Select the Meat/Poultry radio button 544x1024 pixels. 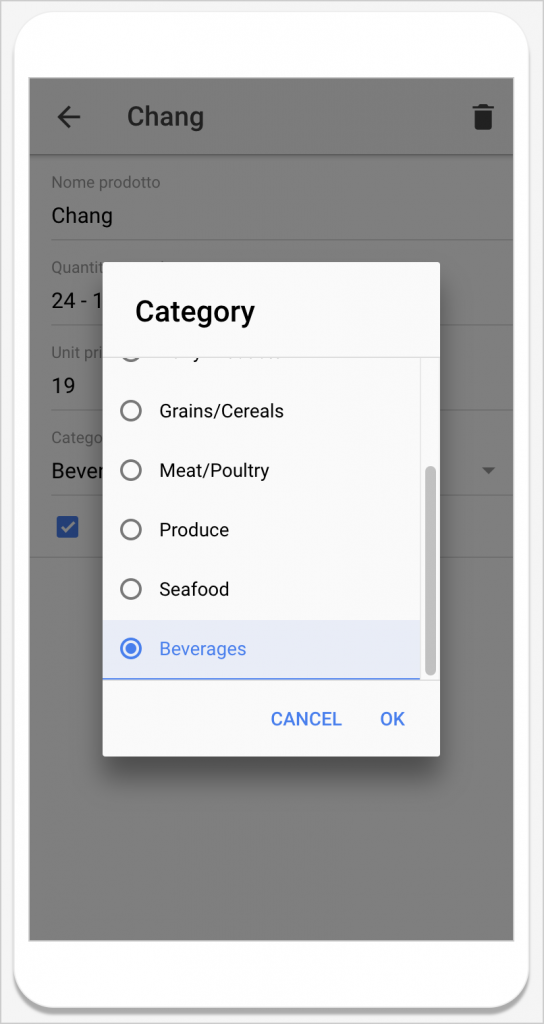(131, 470)
